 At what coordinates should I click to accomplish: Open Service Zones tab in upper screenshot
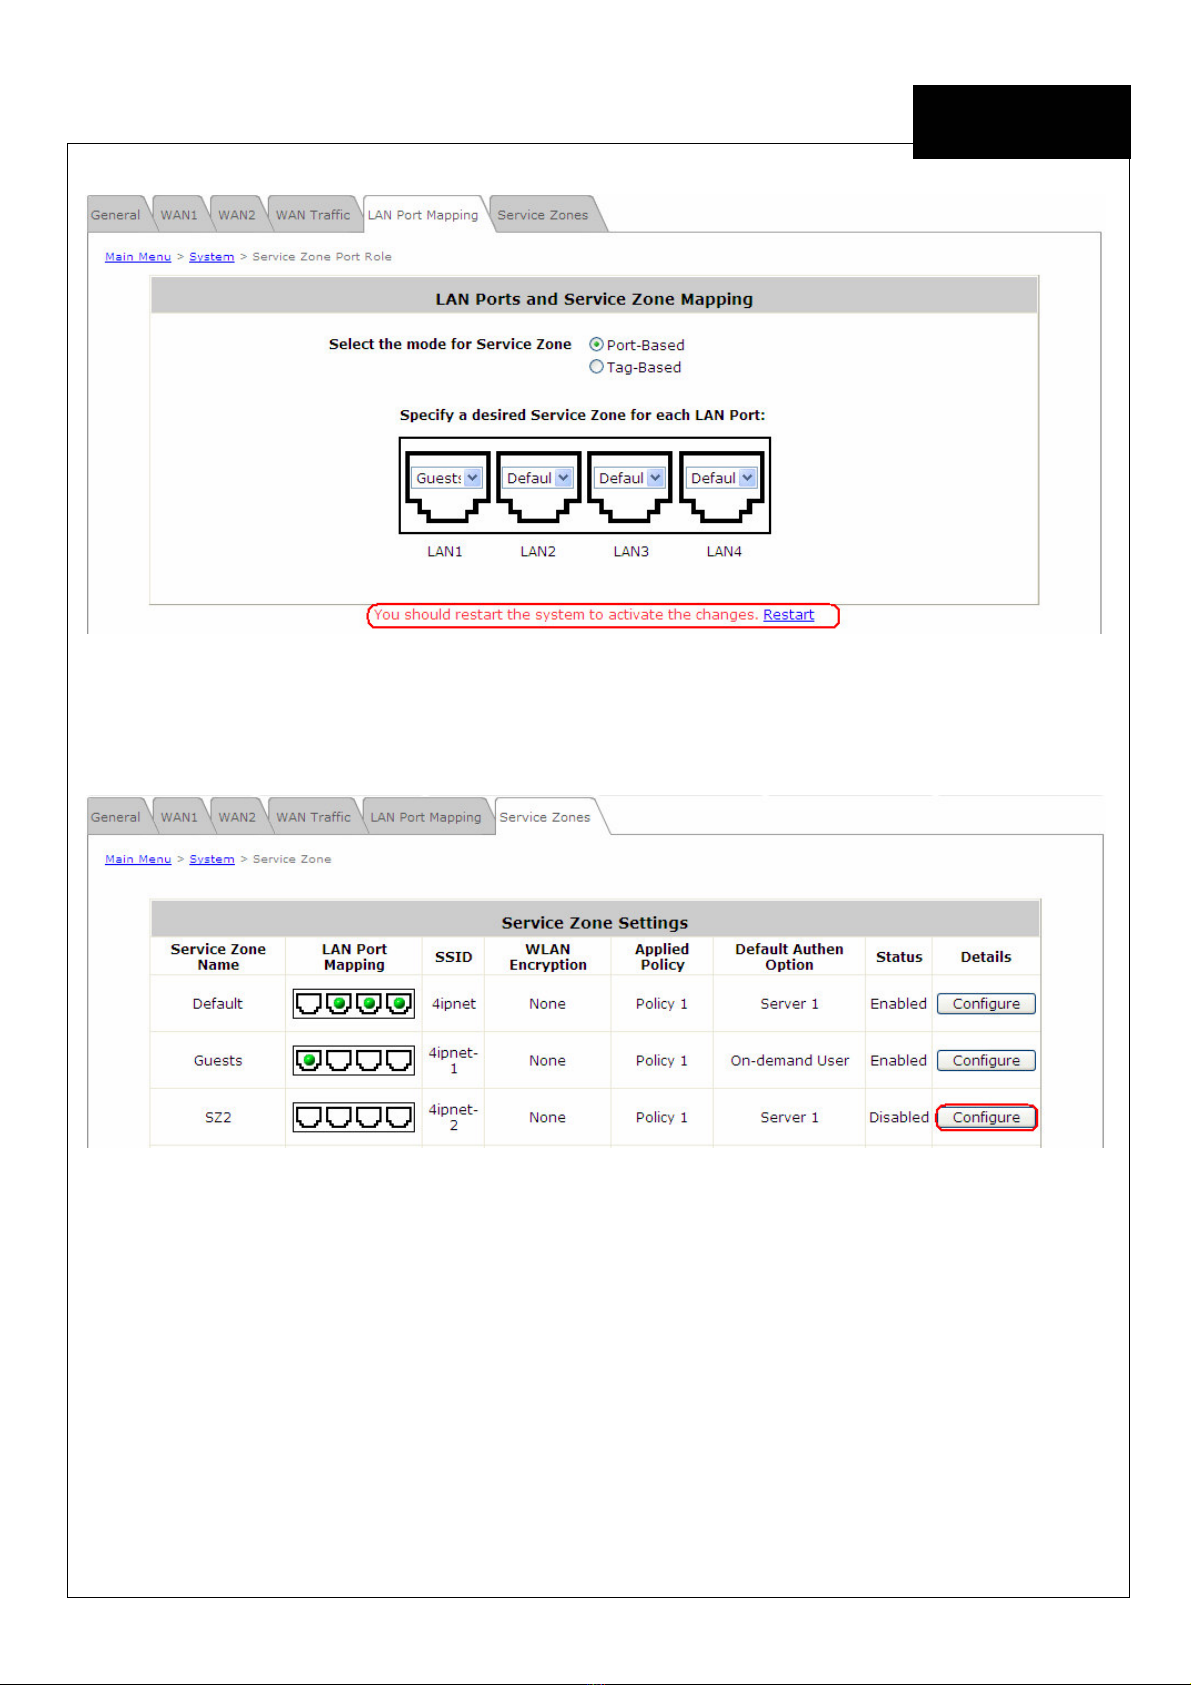(x=543, y=214)
